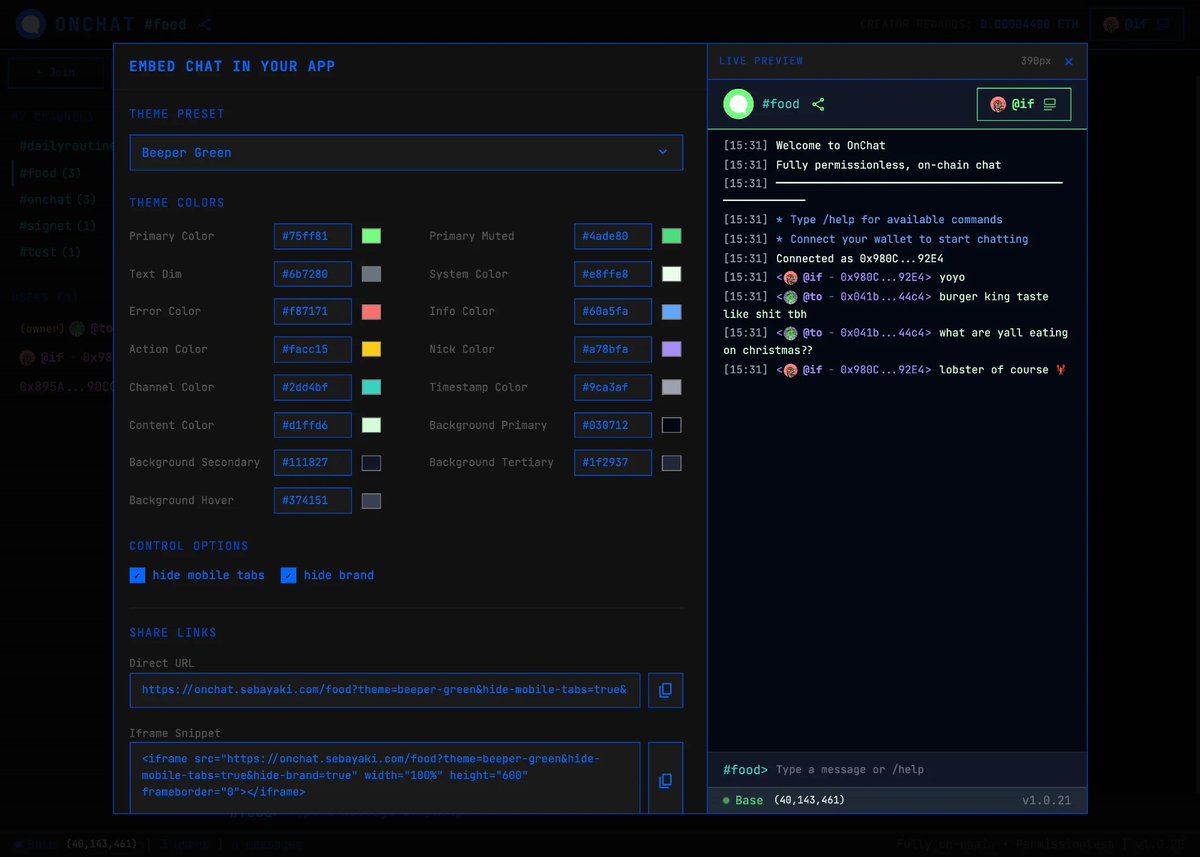This screenshot has width=1200, height=857.
Task: Edit the Background Primary hex field #030712
Action: [x=613, y=425]
